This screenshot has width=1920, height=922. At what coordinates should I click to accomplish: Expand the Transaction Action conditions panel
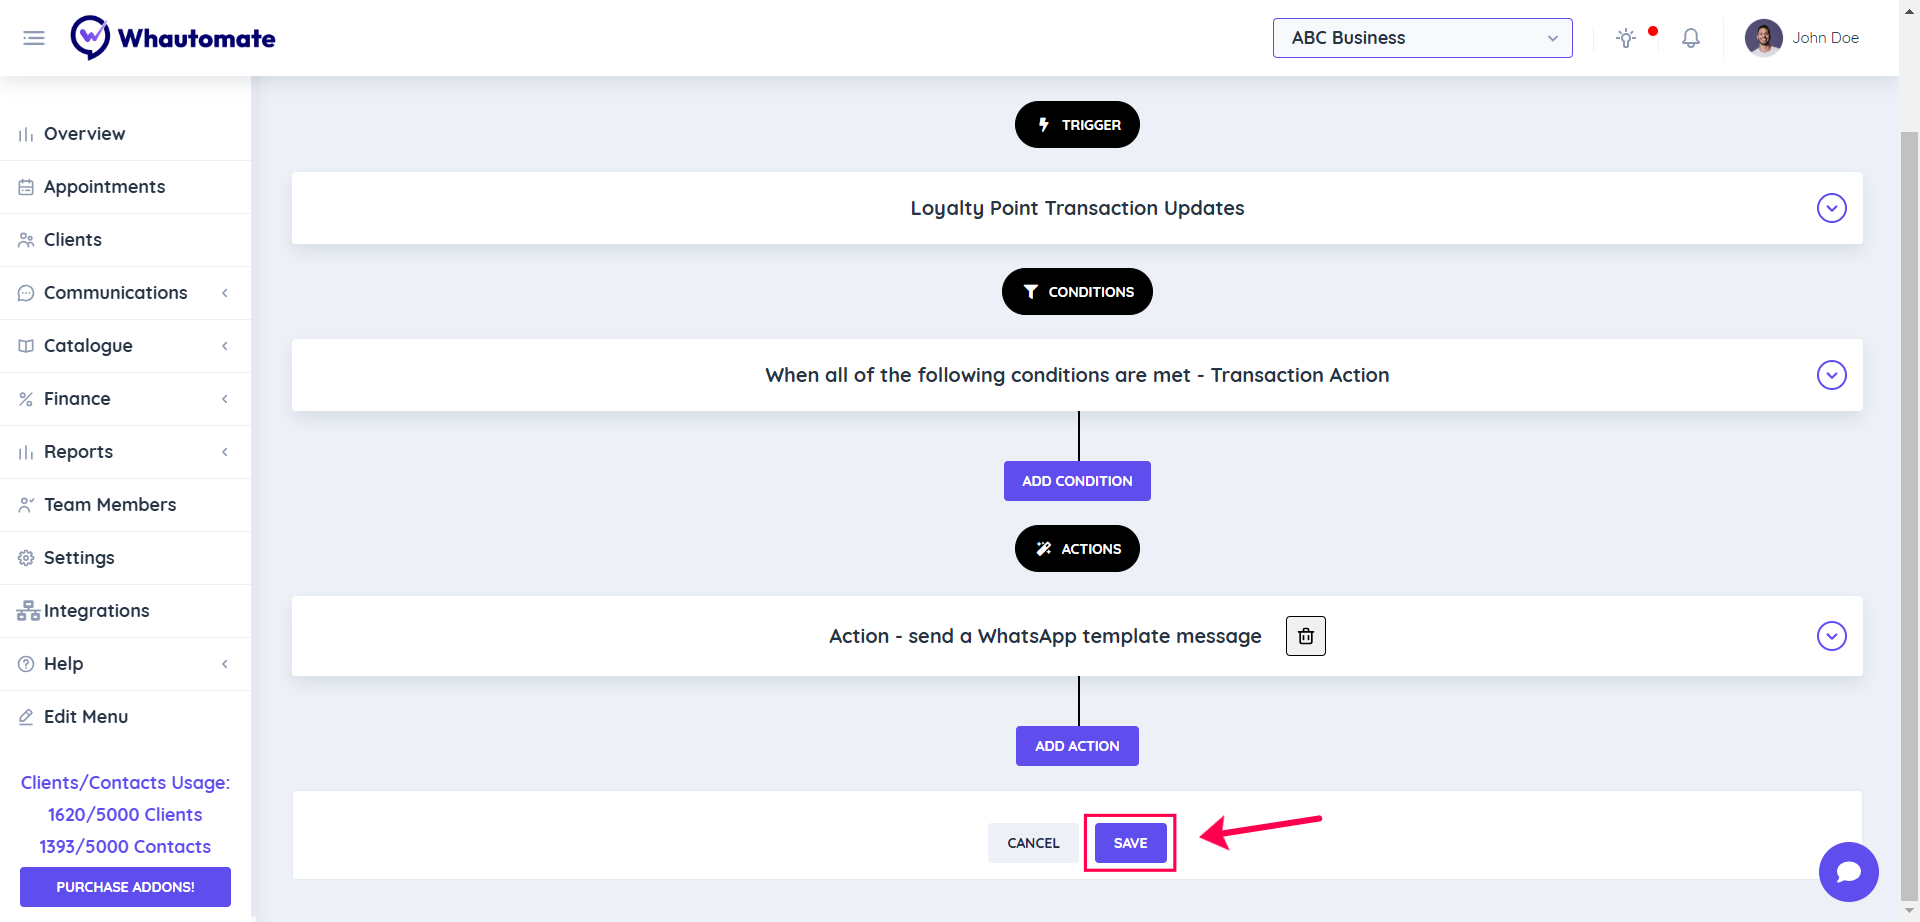[1831, 375]
